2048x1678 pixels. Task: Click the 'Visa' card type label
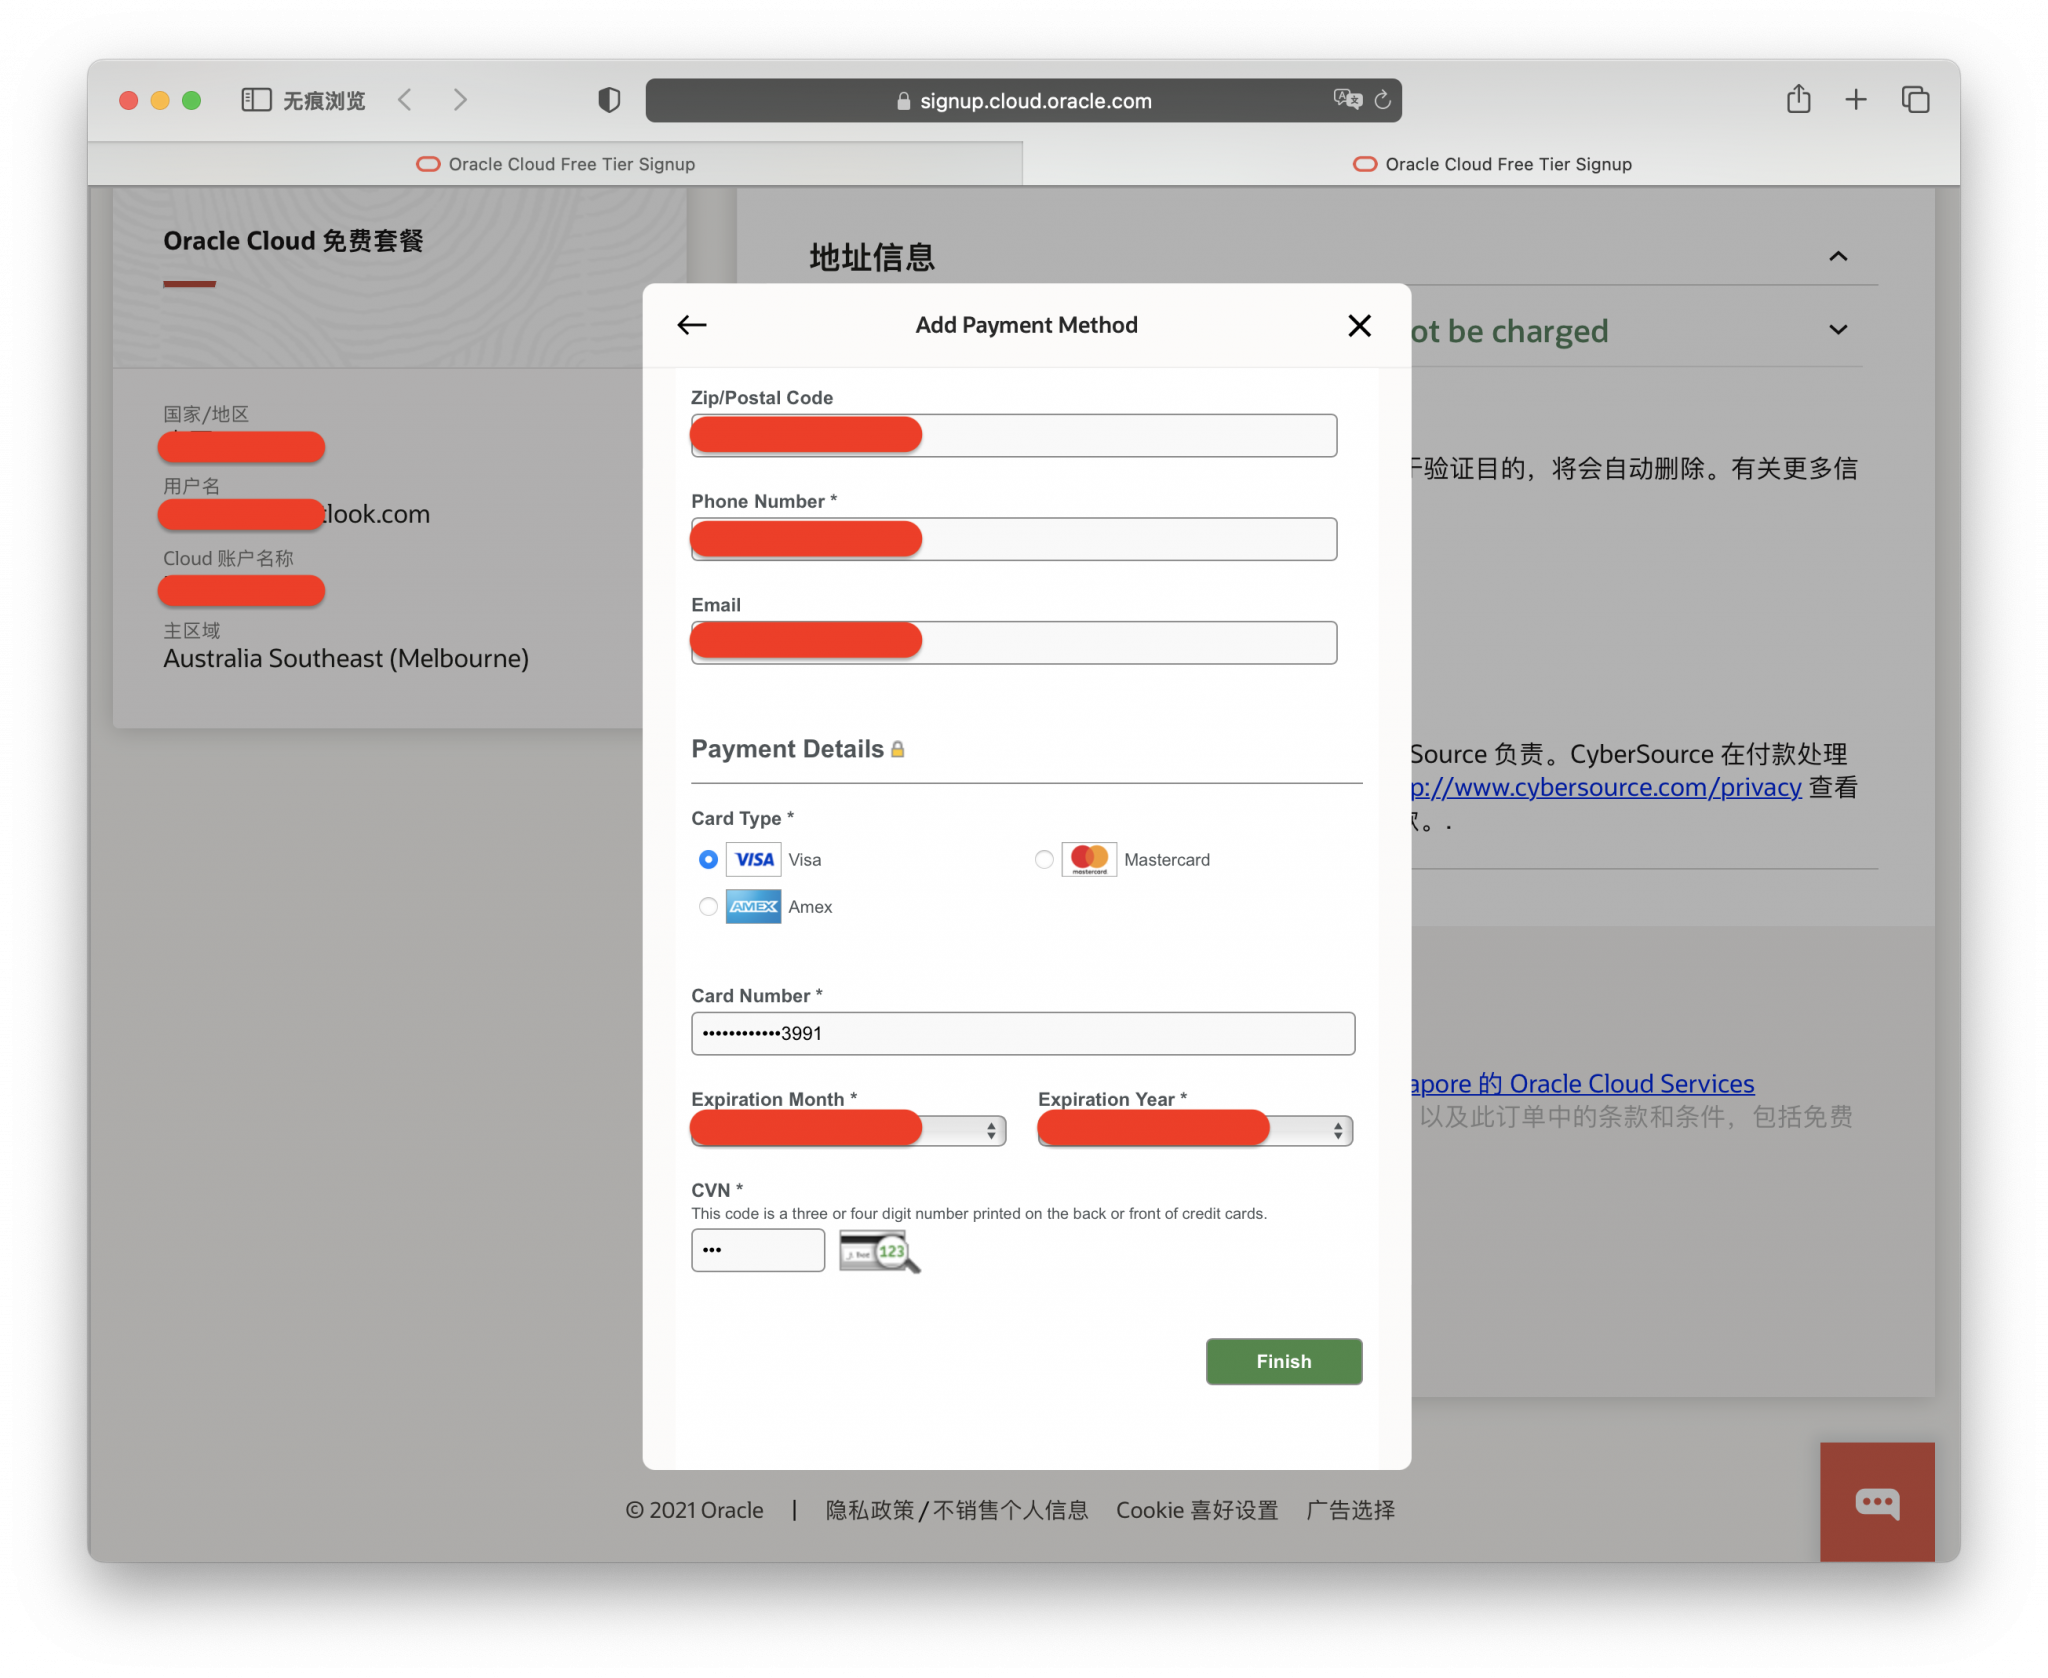click(805, 860)
